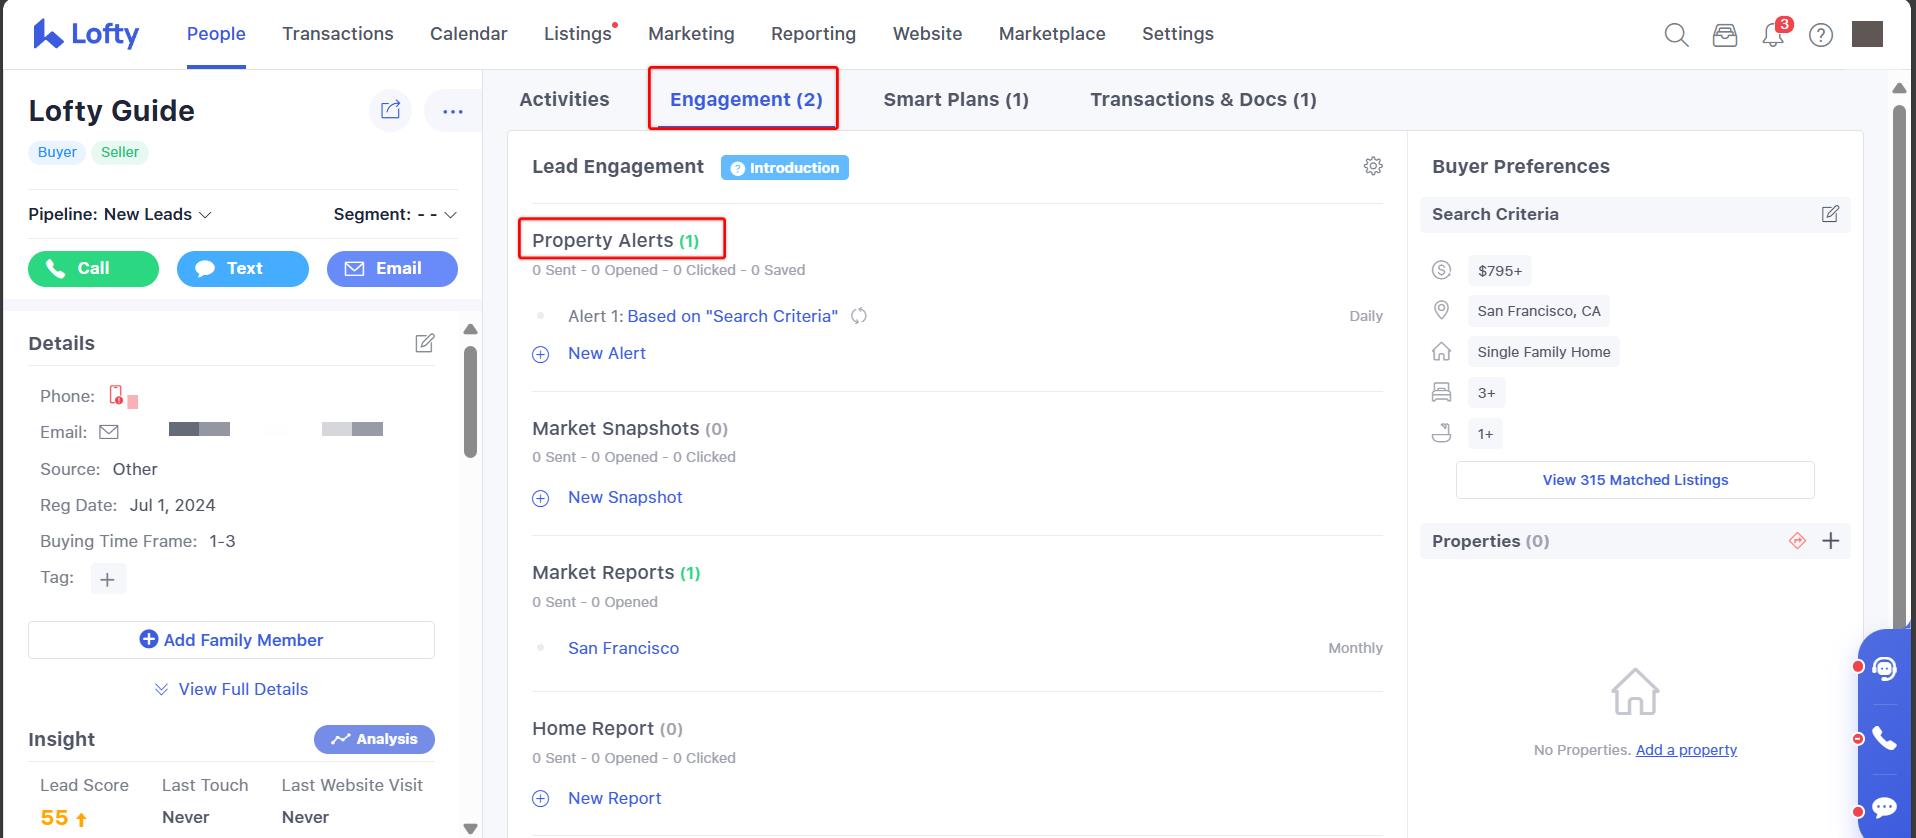1916x838 pixels.
Task: Open the Transactions menu
Action: pyautogui.click(x=338, y=34)
